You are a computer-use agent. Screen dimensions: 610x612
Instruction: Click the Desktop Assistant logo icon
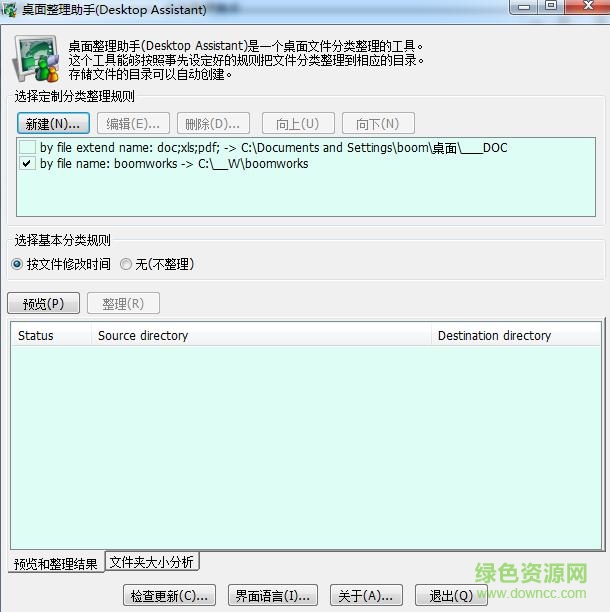pyautogui.click(x=36, y=59)
